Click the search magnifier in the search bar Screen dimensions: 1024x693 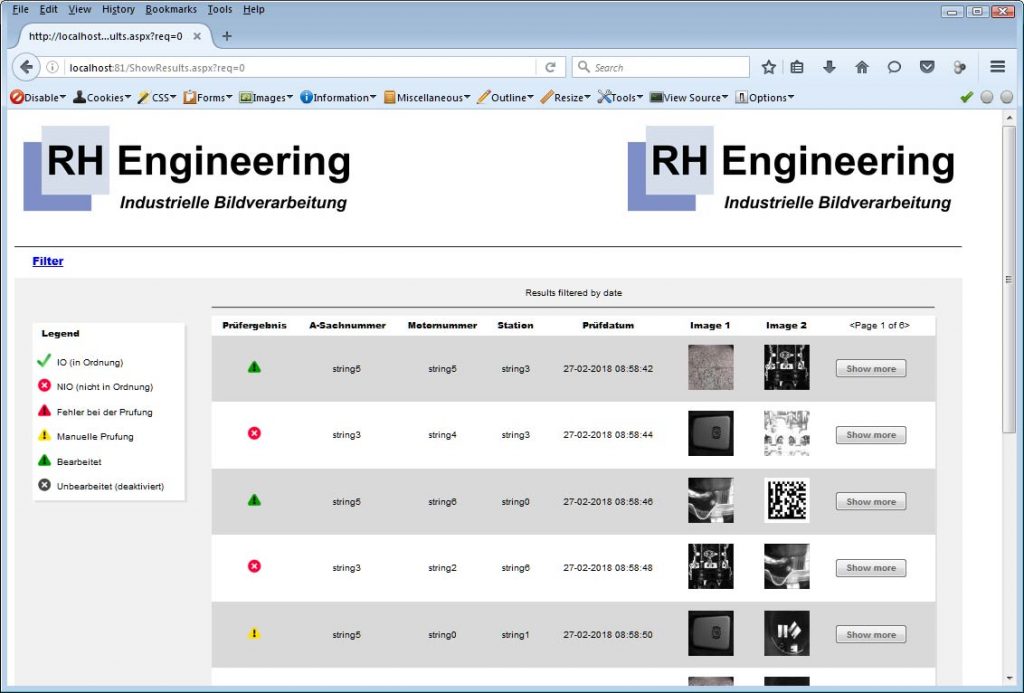[x=583, y=67]
